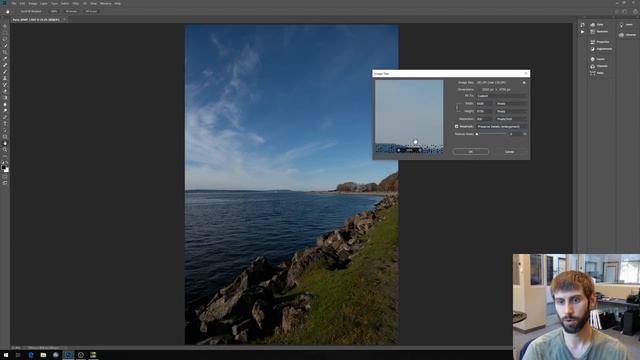Change screen mode at toolbar bottom
The width and height of the screenshot is (640, 360).
tap(5, 183)
